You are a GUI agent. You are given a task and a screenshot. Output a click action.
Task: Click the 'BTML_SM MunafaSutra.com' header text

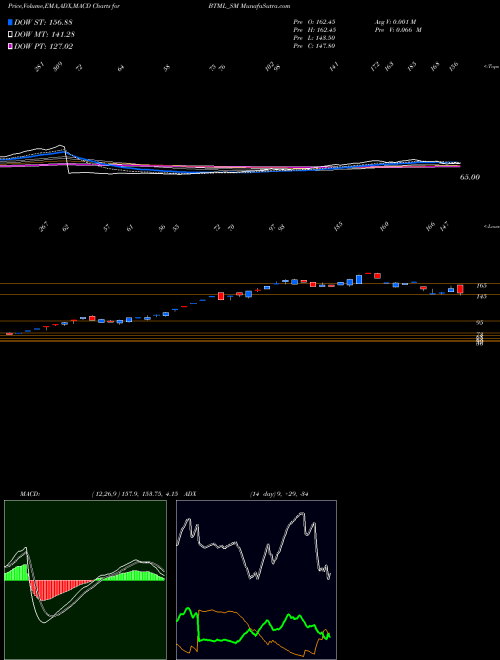tap(249, 7)
